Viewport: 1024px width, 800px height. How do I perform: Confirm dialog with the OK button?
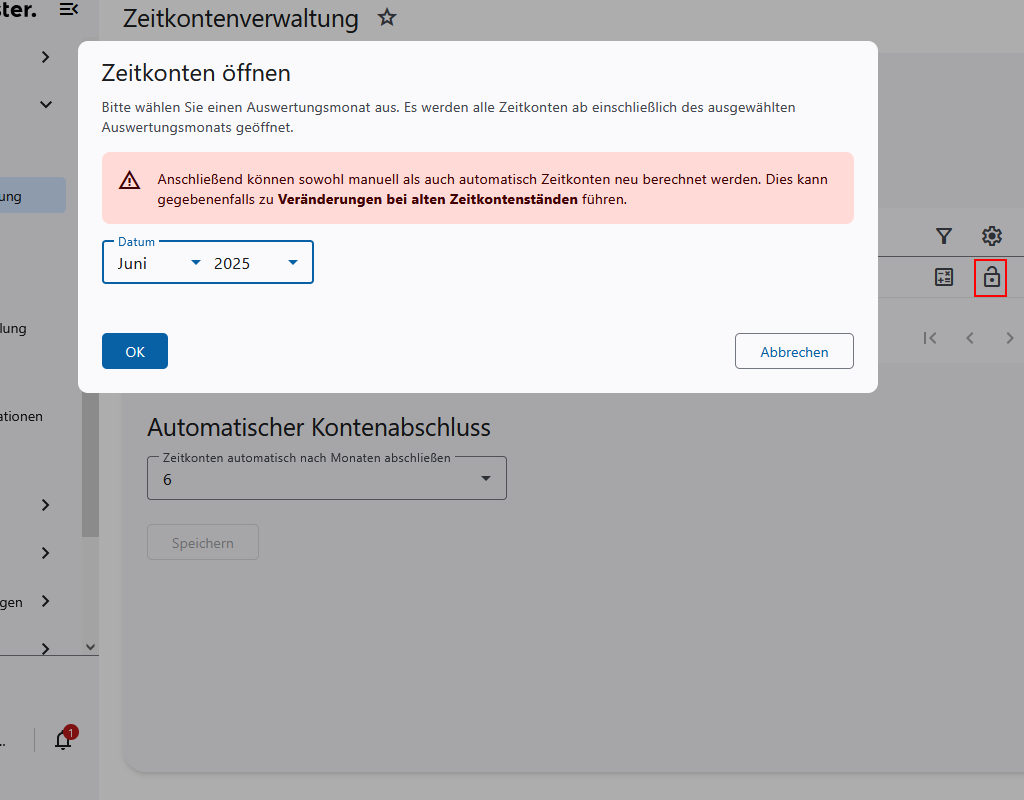coord(134,351)
